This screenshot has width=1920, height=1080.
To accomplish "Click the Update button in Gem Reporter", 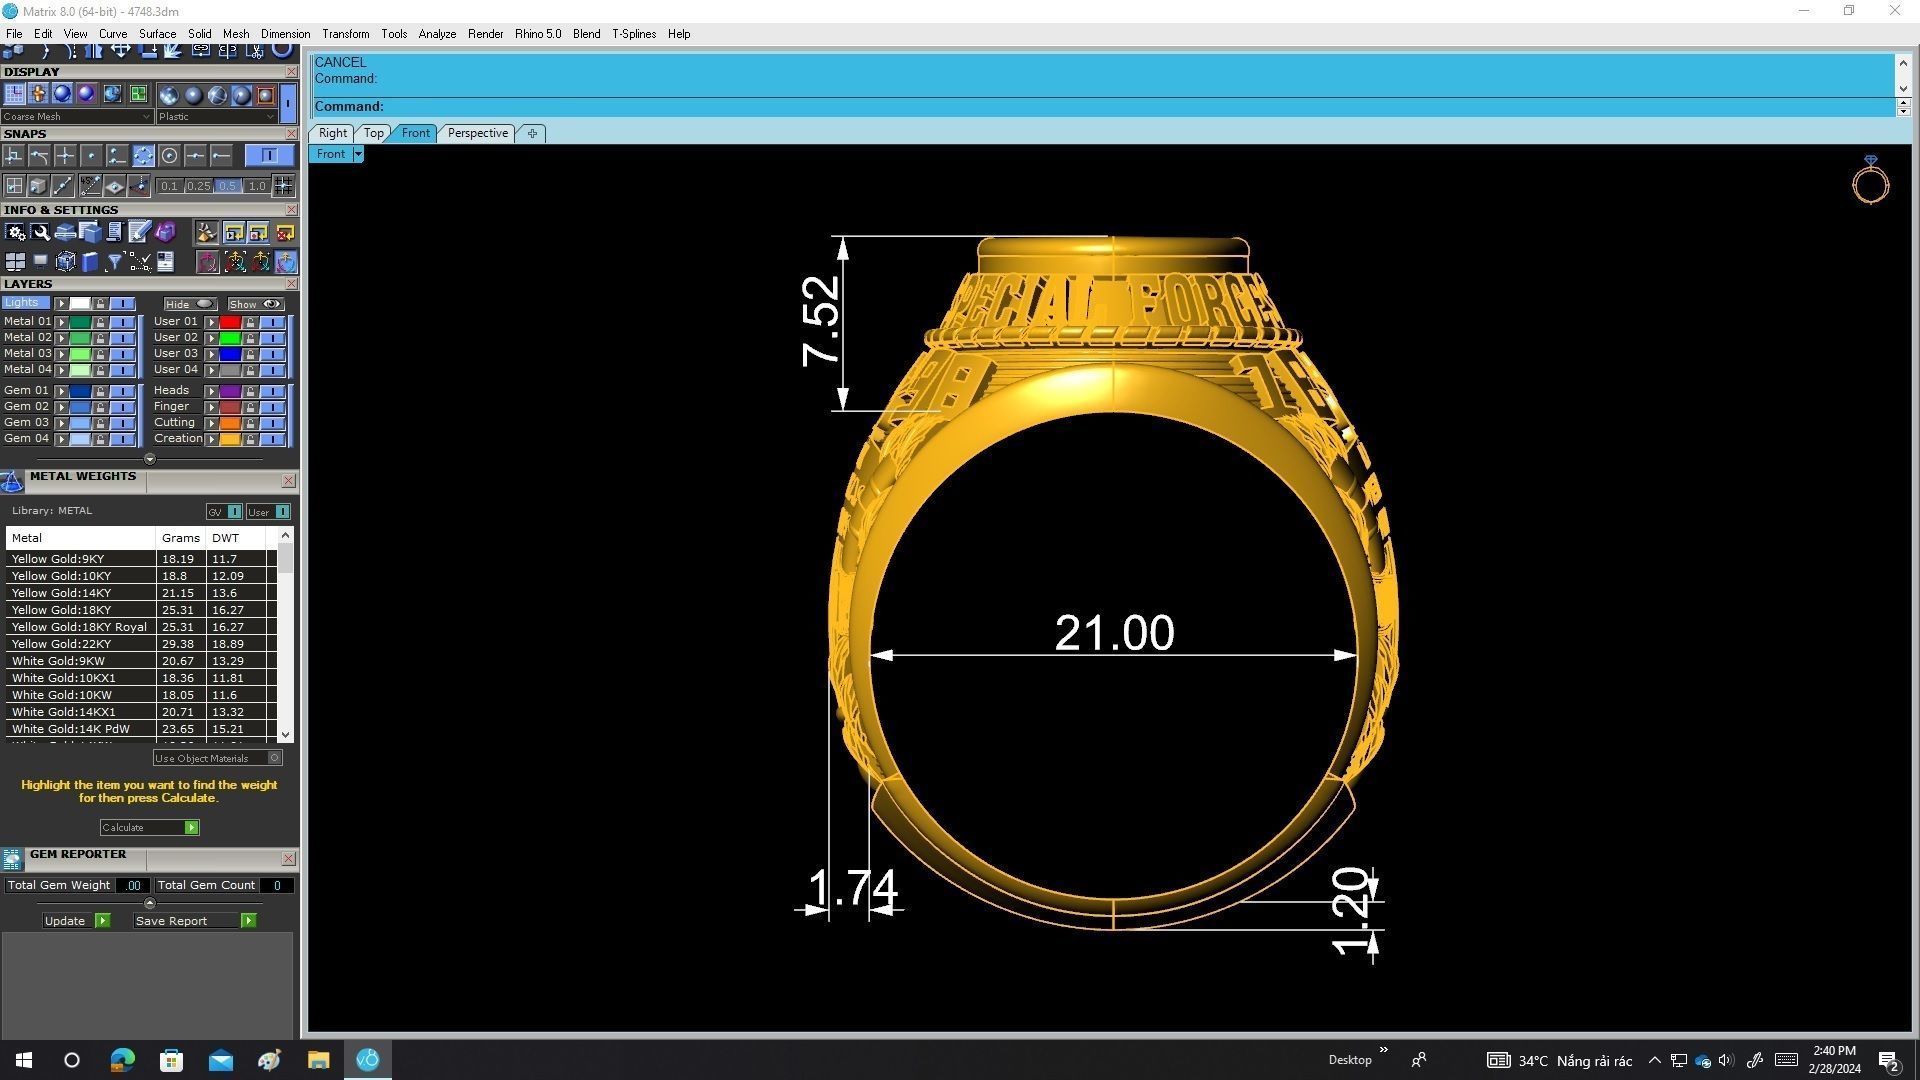I will (x=77, y=921).
